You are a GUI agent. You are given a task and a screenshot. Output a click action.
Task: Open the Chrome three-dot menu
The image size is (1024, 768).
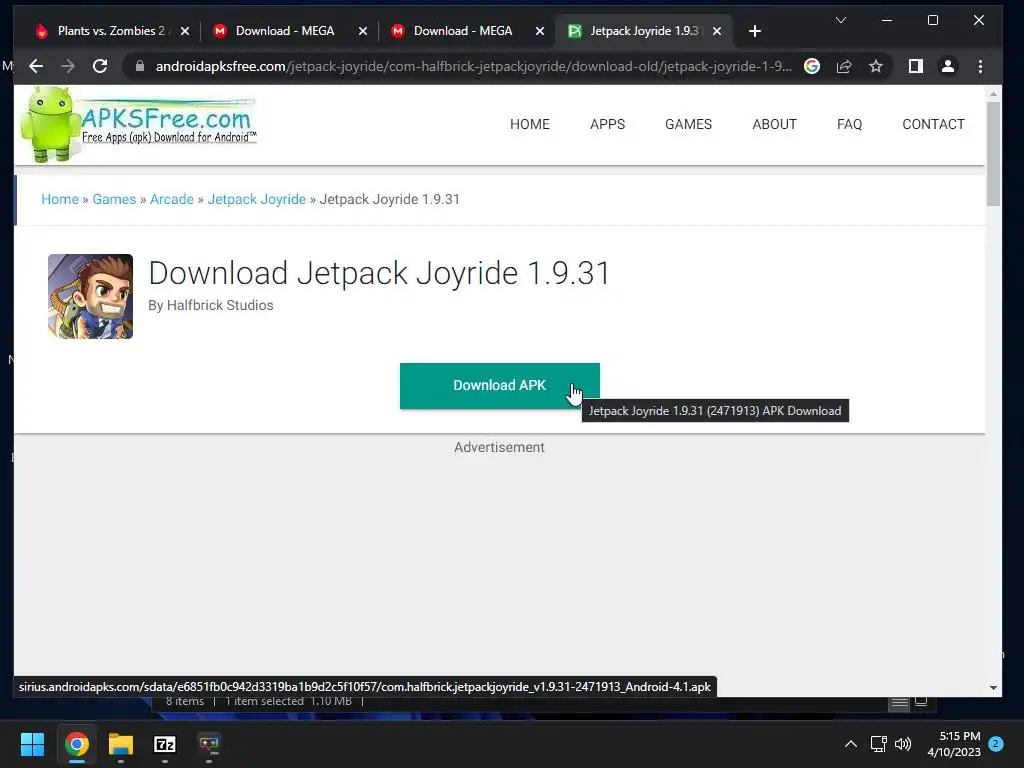(980, 66)
